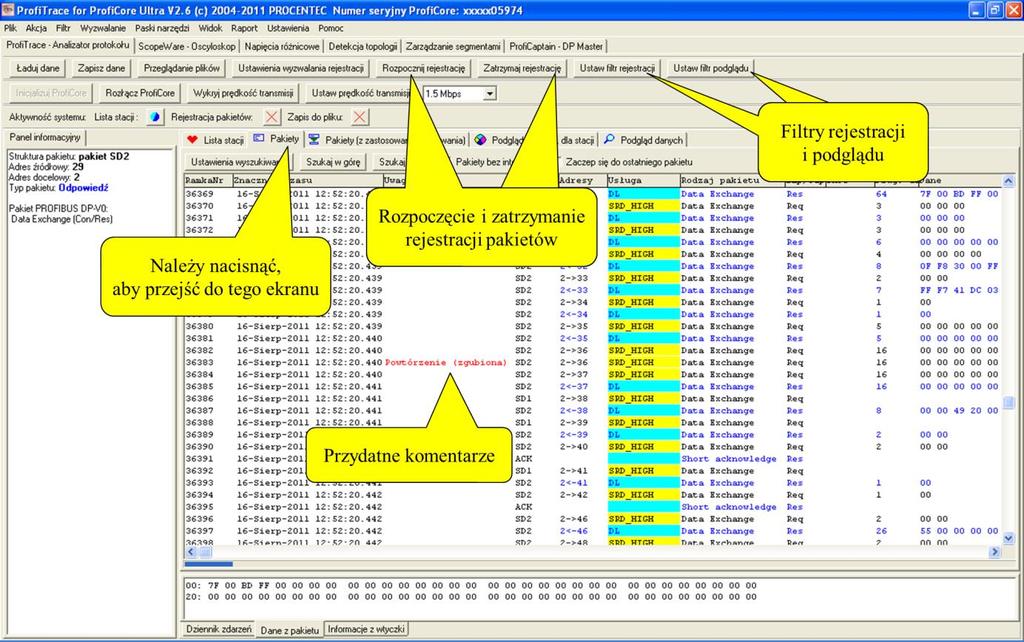Open Ustawienia wyszukiwania search settings
The height and width of the screenshot is (642, 1024).
click(x=238, y=162)
